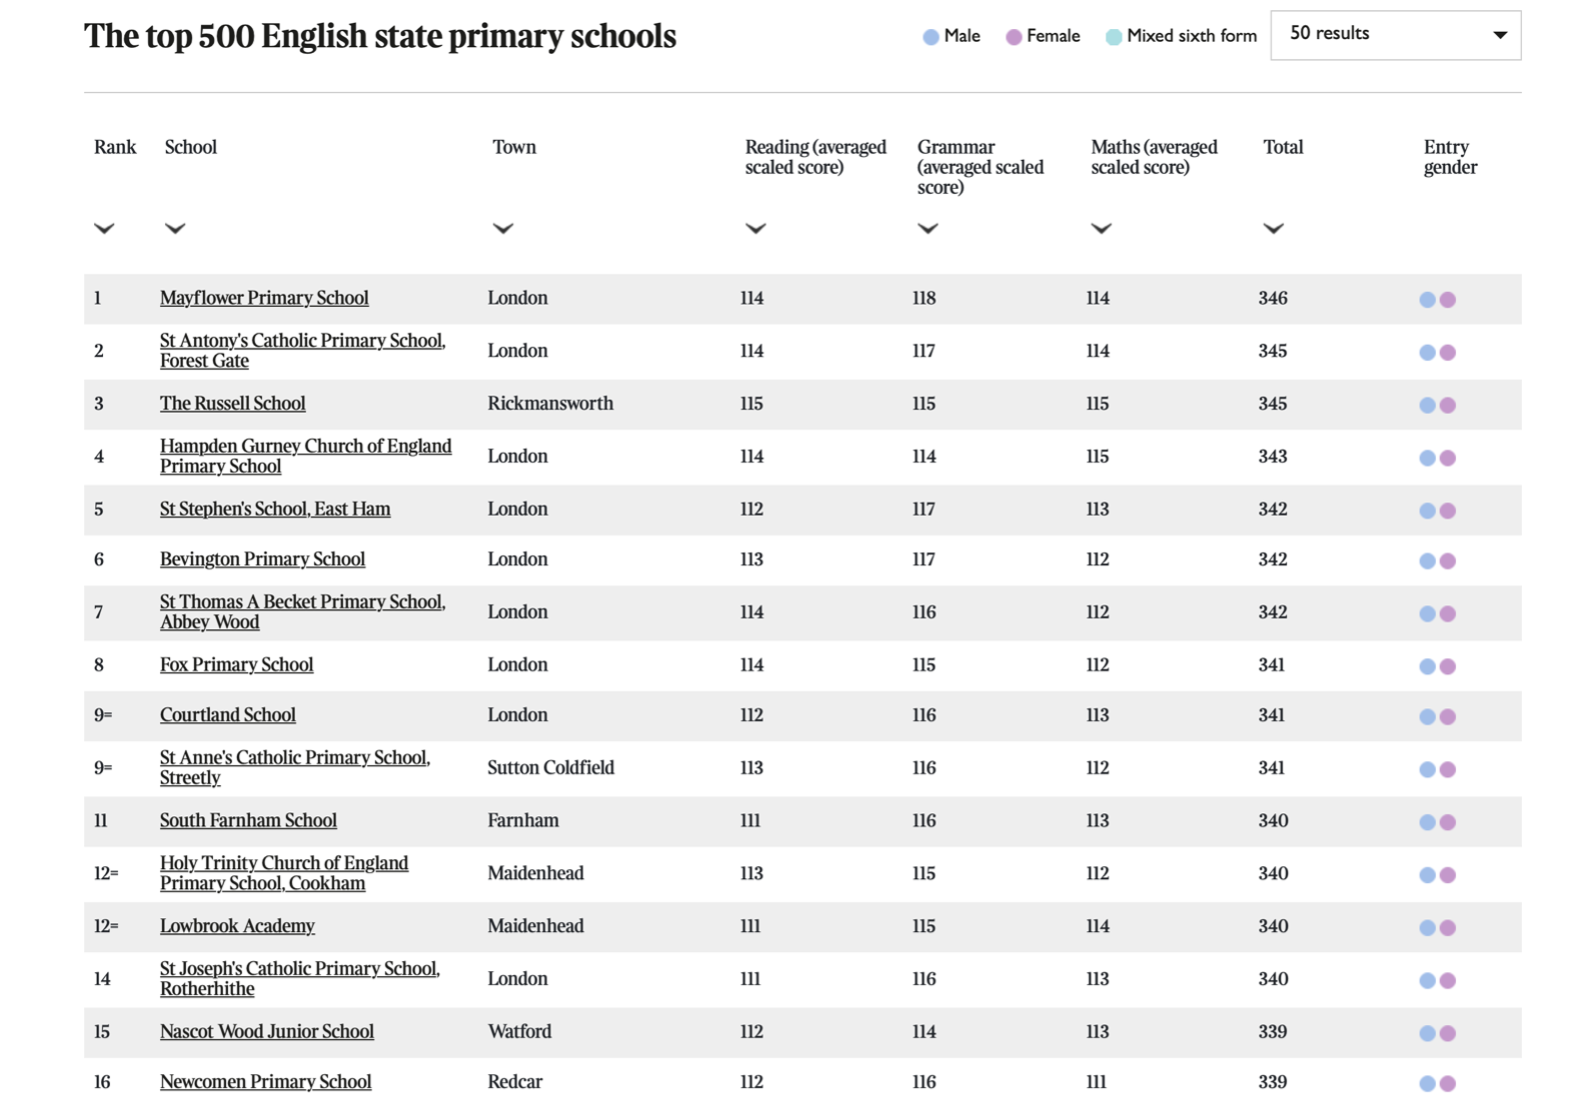Open the 50 results dropdown

[1395, 35]
